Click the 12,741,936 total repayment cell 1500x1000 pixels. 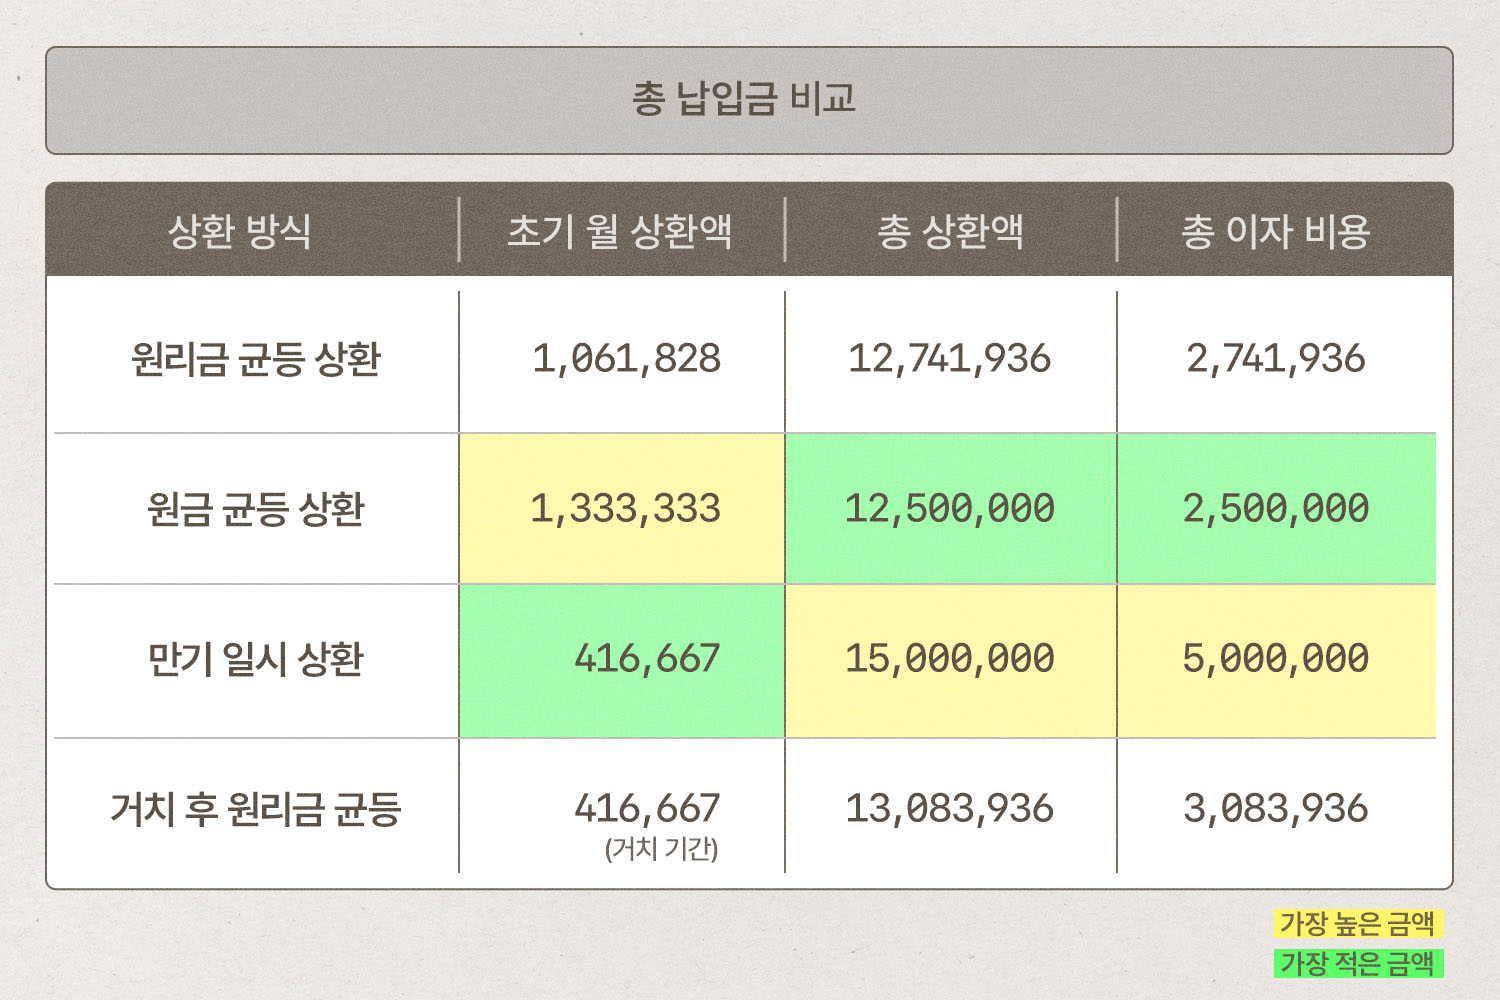950,359
